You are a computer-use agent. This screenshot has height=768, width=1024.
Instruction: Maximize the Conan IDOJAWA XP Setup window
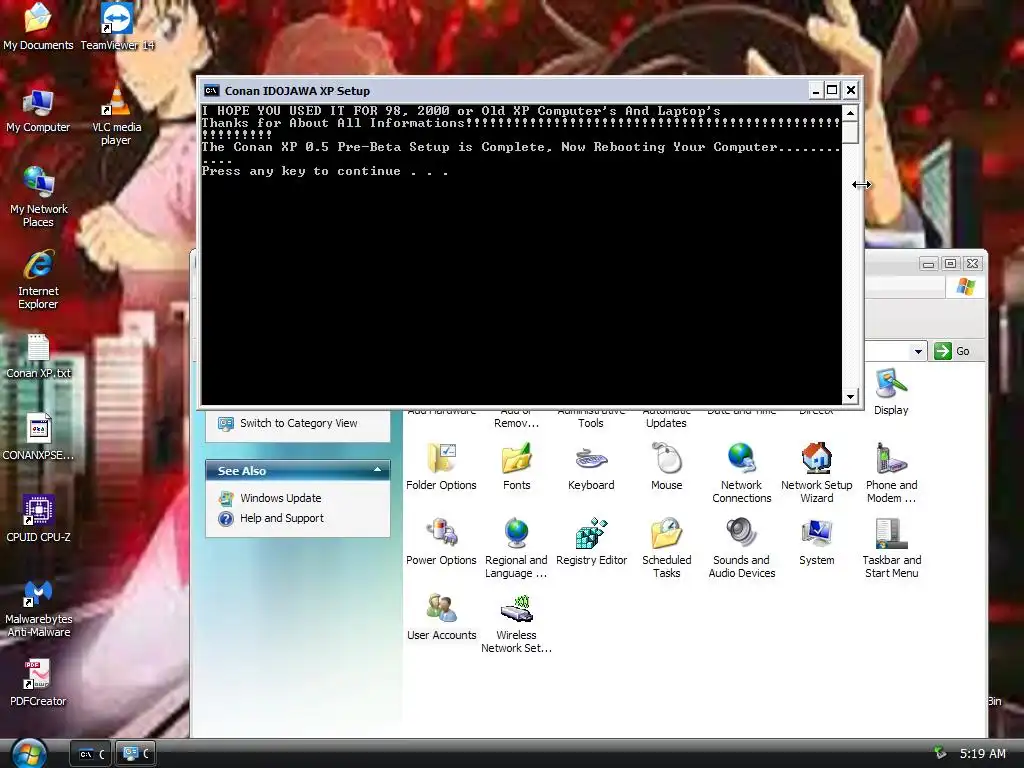coord(832,90)
